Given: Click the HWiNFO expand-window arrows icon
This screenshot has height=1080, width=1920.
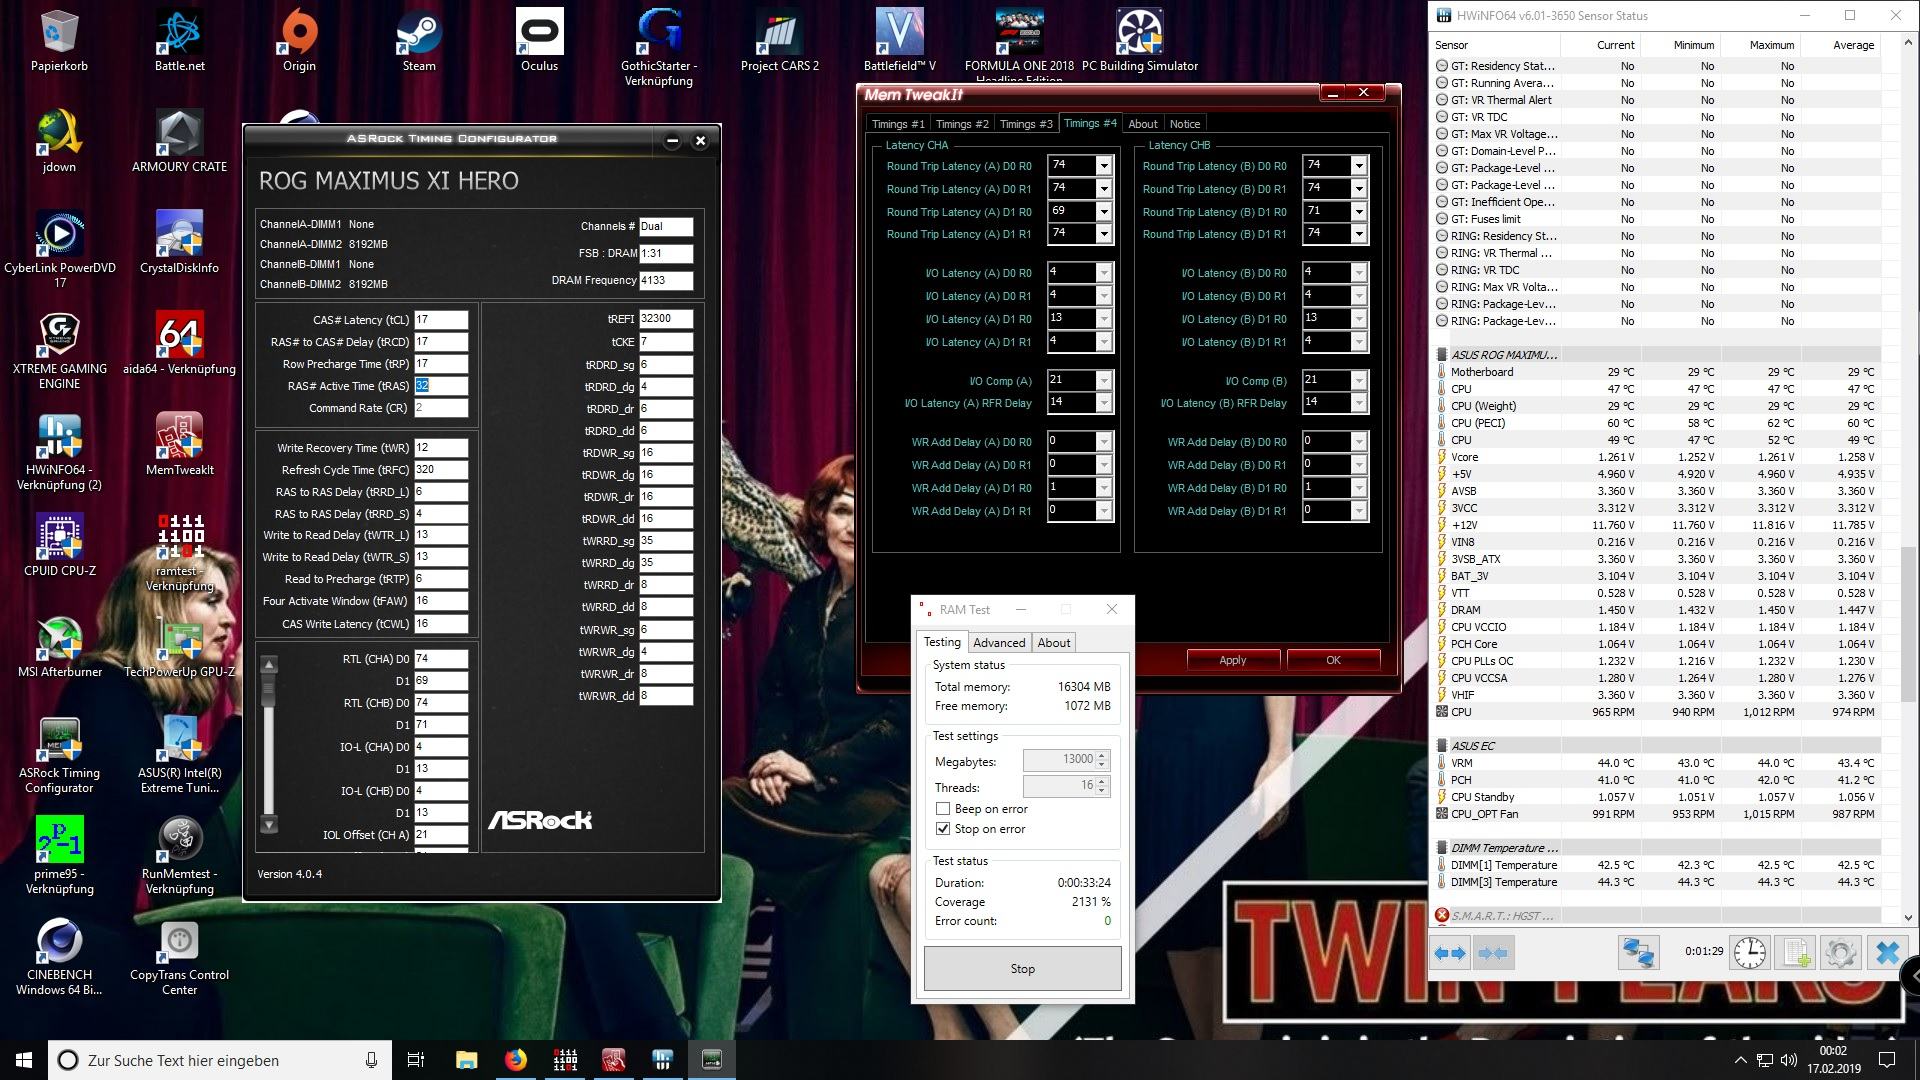Looking at the screenshot, I should [x=1449, y=953].
